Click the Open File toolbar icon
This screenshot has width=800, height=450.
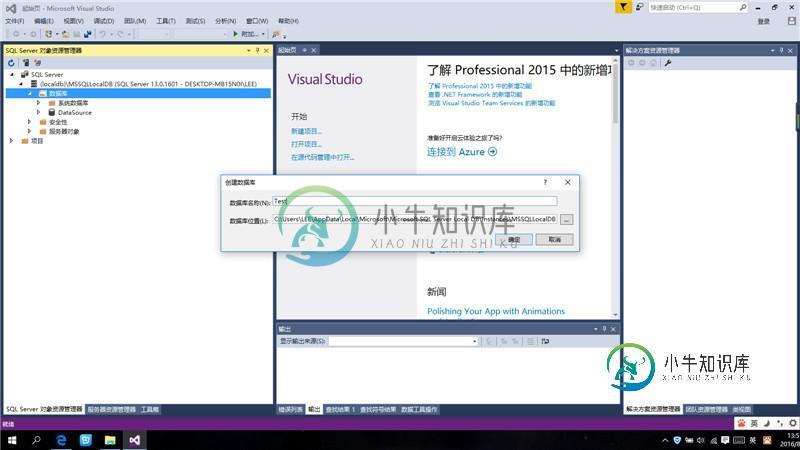[x=65, y=34]
